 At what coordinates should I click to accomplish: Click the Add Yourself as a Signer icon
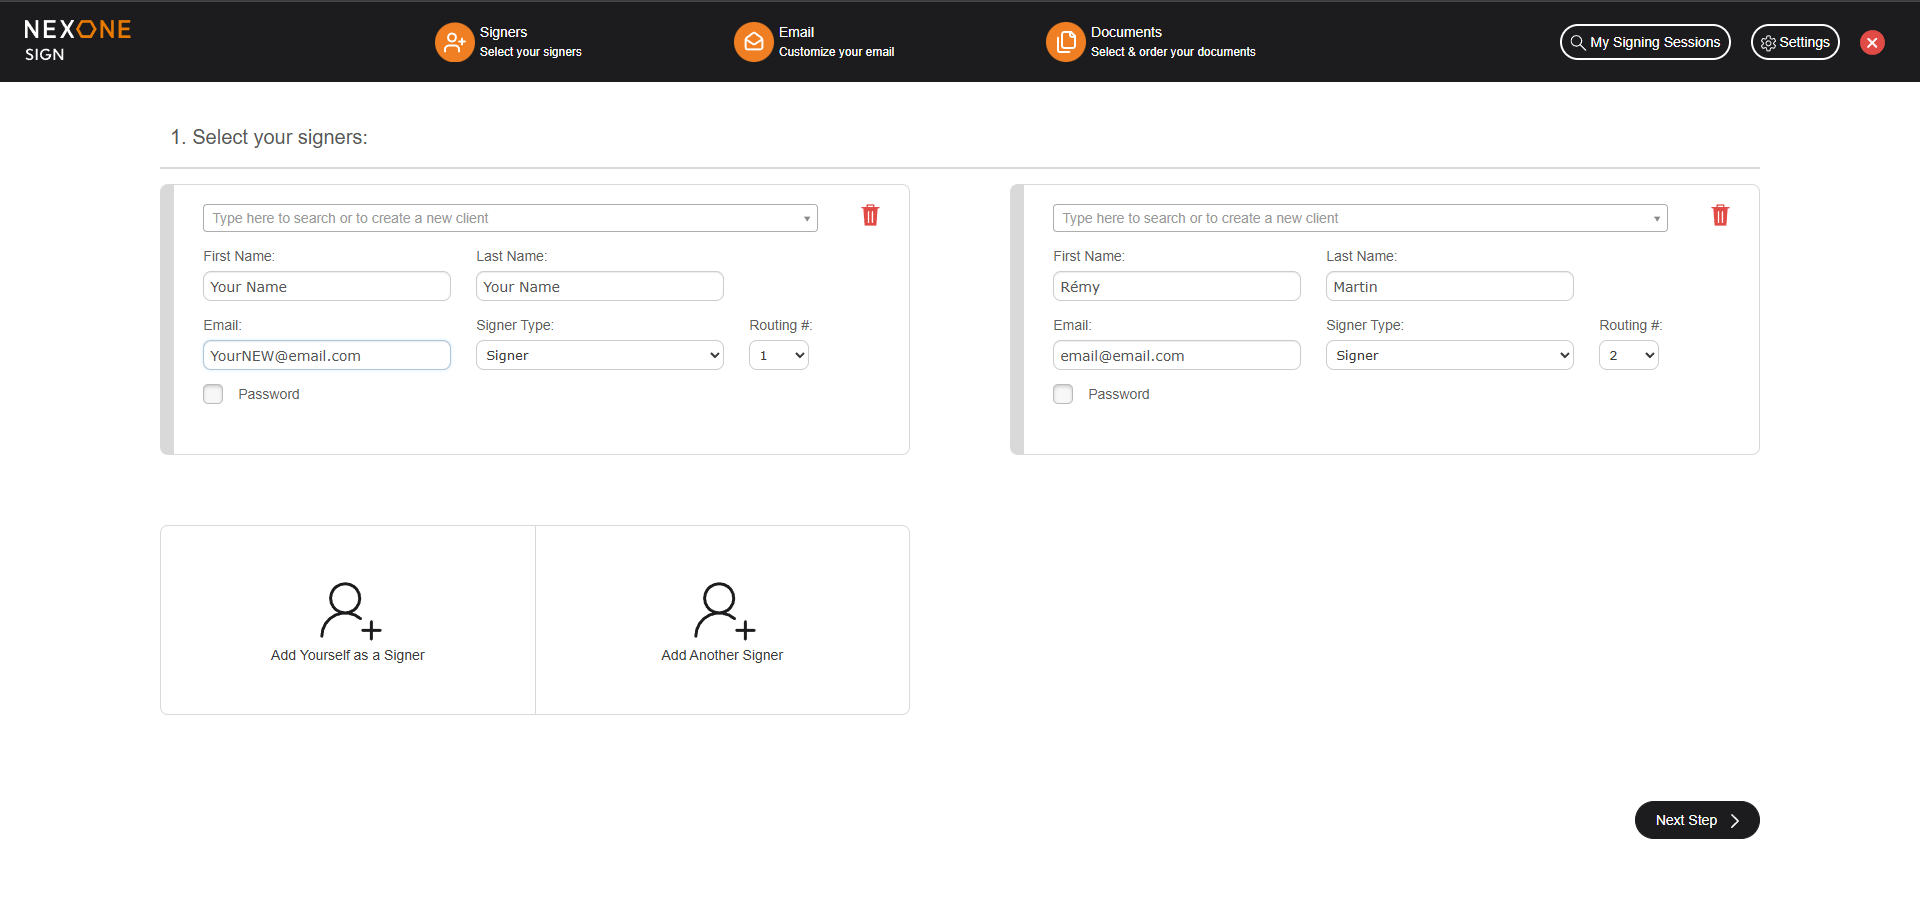(348, 611)
